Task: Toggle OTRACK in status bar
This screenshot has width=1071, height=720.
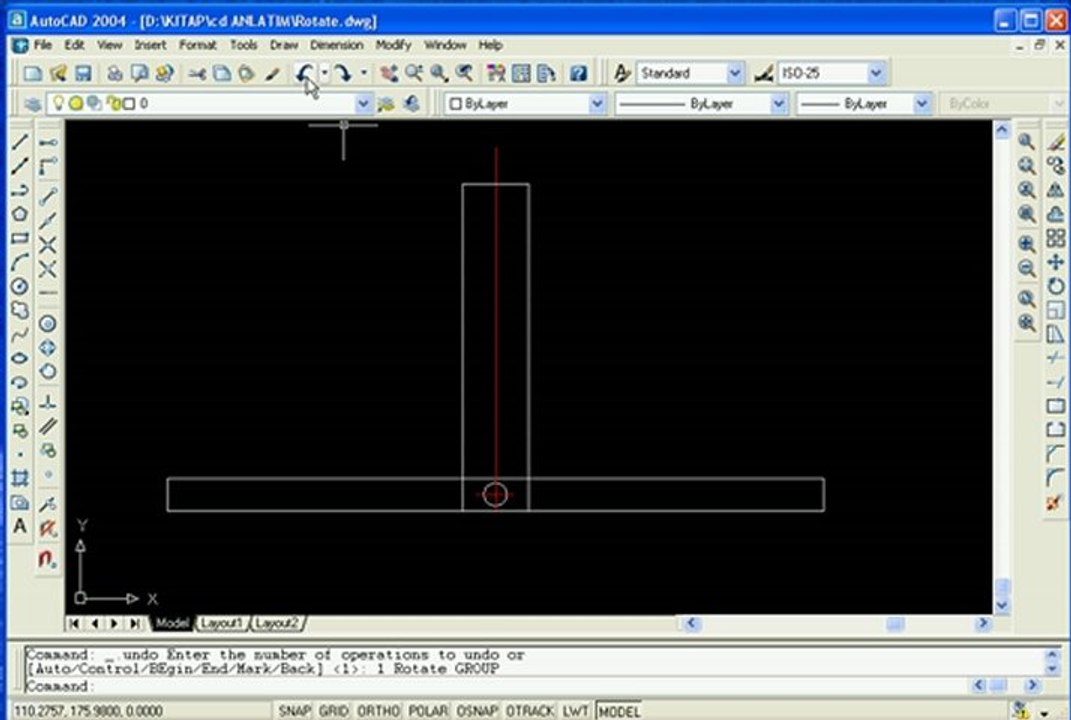Action: click(x=530, y=711)
